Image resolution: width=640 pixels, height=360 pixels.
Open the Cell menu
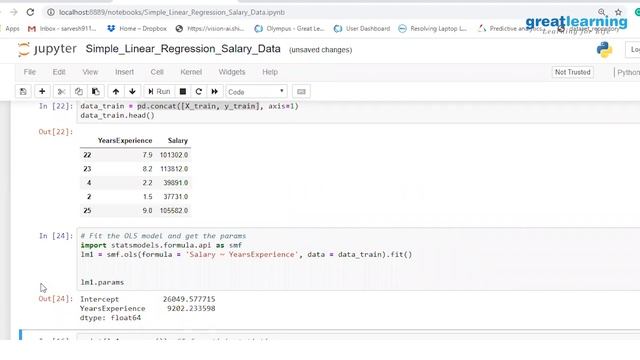coord(157,72)
